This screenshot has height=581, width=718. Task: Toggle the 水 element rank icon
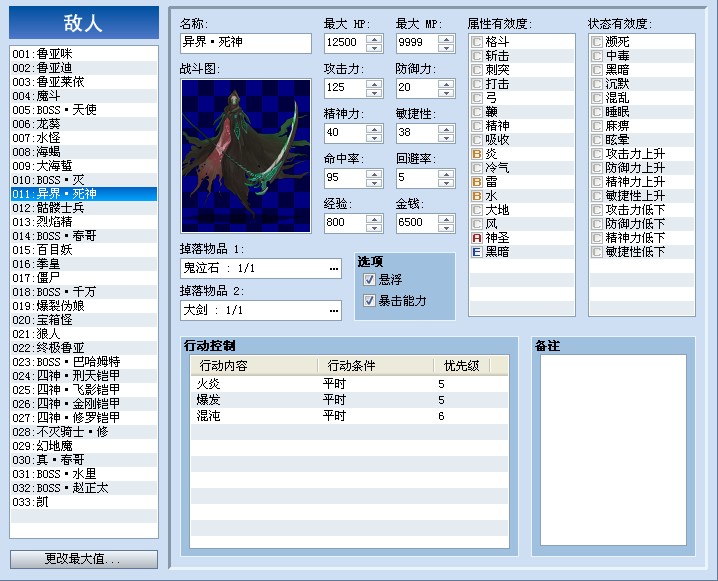click(477, 196)
